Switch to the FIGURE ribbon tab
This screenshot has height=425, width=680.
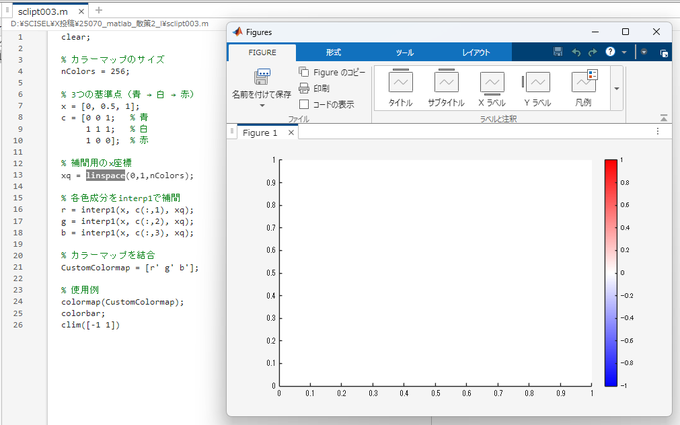(x=262, y=52)
